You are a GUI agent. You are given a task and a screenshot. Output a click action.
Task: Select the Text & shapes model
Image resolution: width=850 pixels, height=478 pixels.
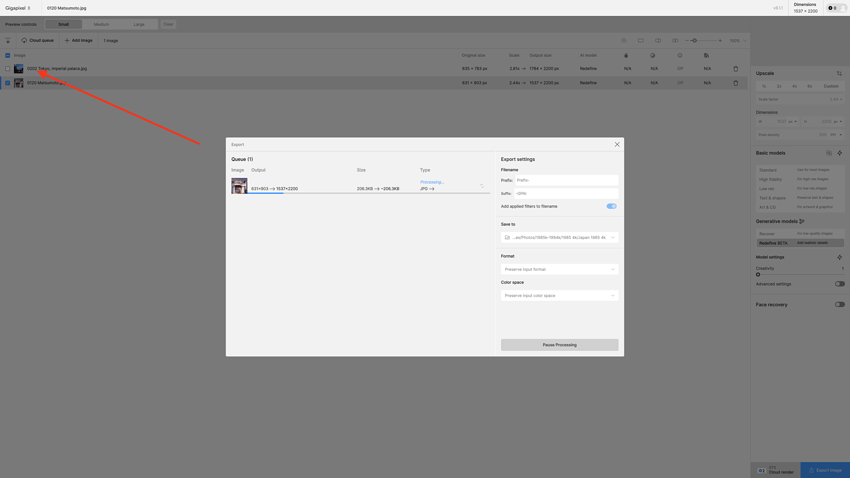coord(800,198)
